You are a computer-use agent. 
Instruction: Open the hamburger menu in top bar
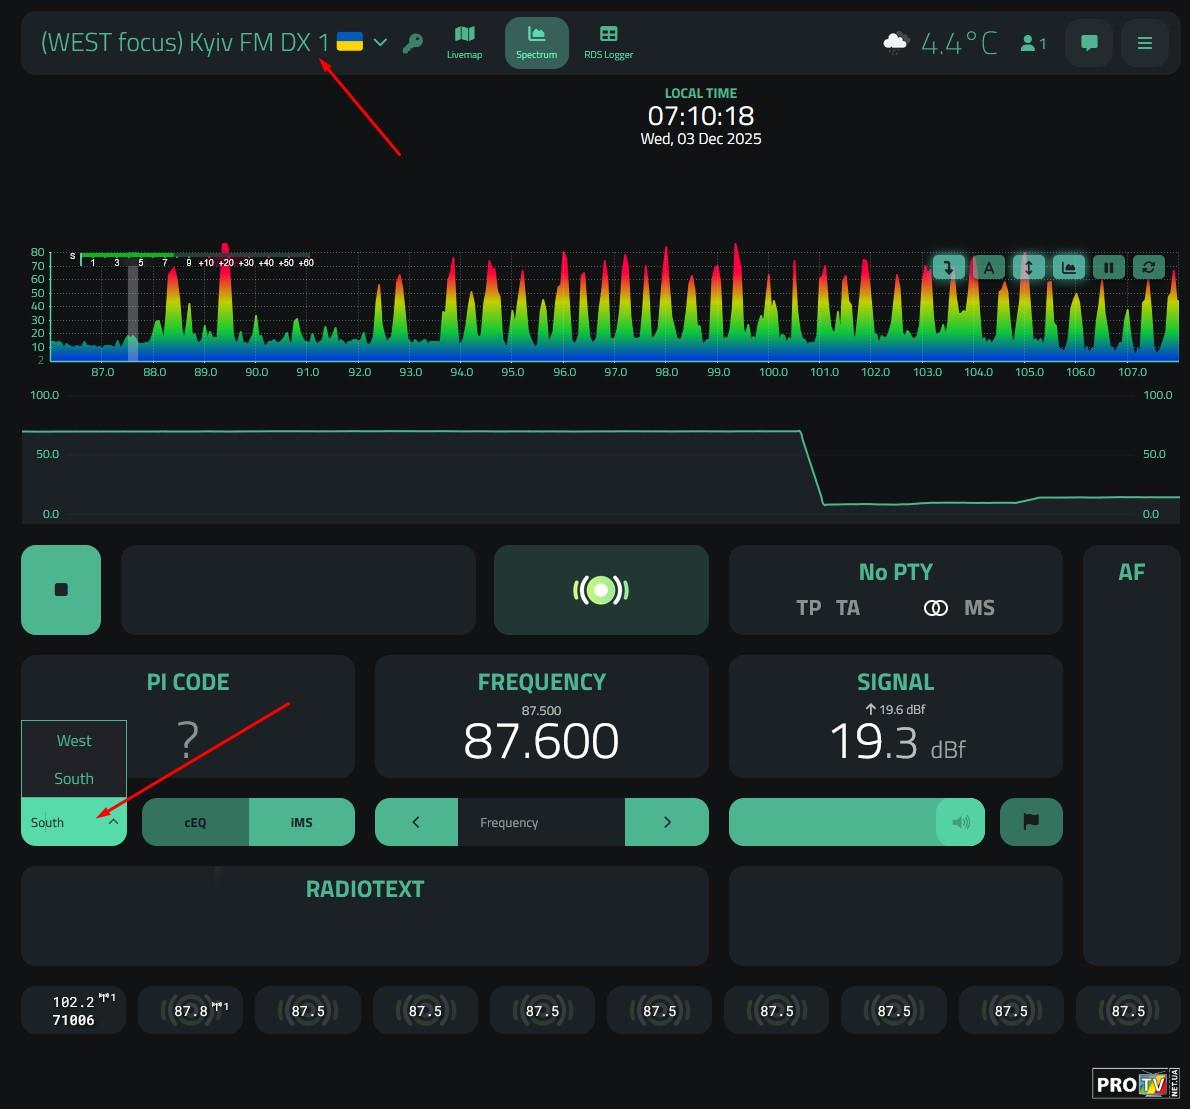(x=1145, y=43)
